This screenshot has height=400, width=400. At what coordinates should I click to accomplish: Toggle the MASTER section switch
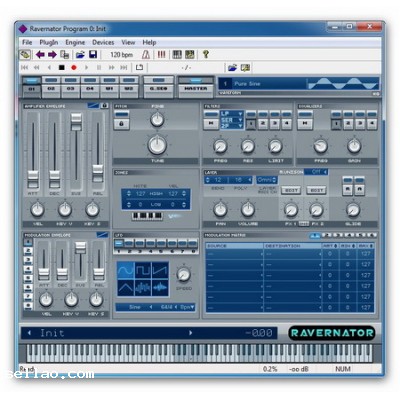click(x=196, y=80)
